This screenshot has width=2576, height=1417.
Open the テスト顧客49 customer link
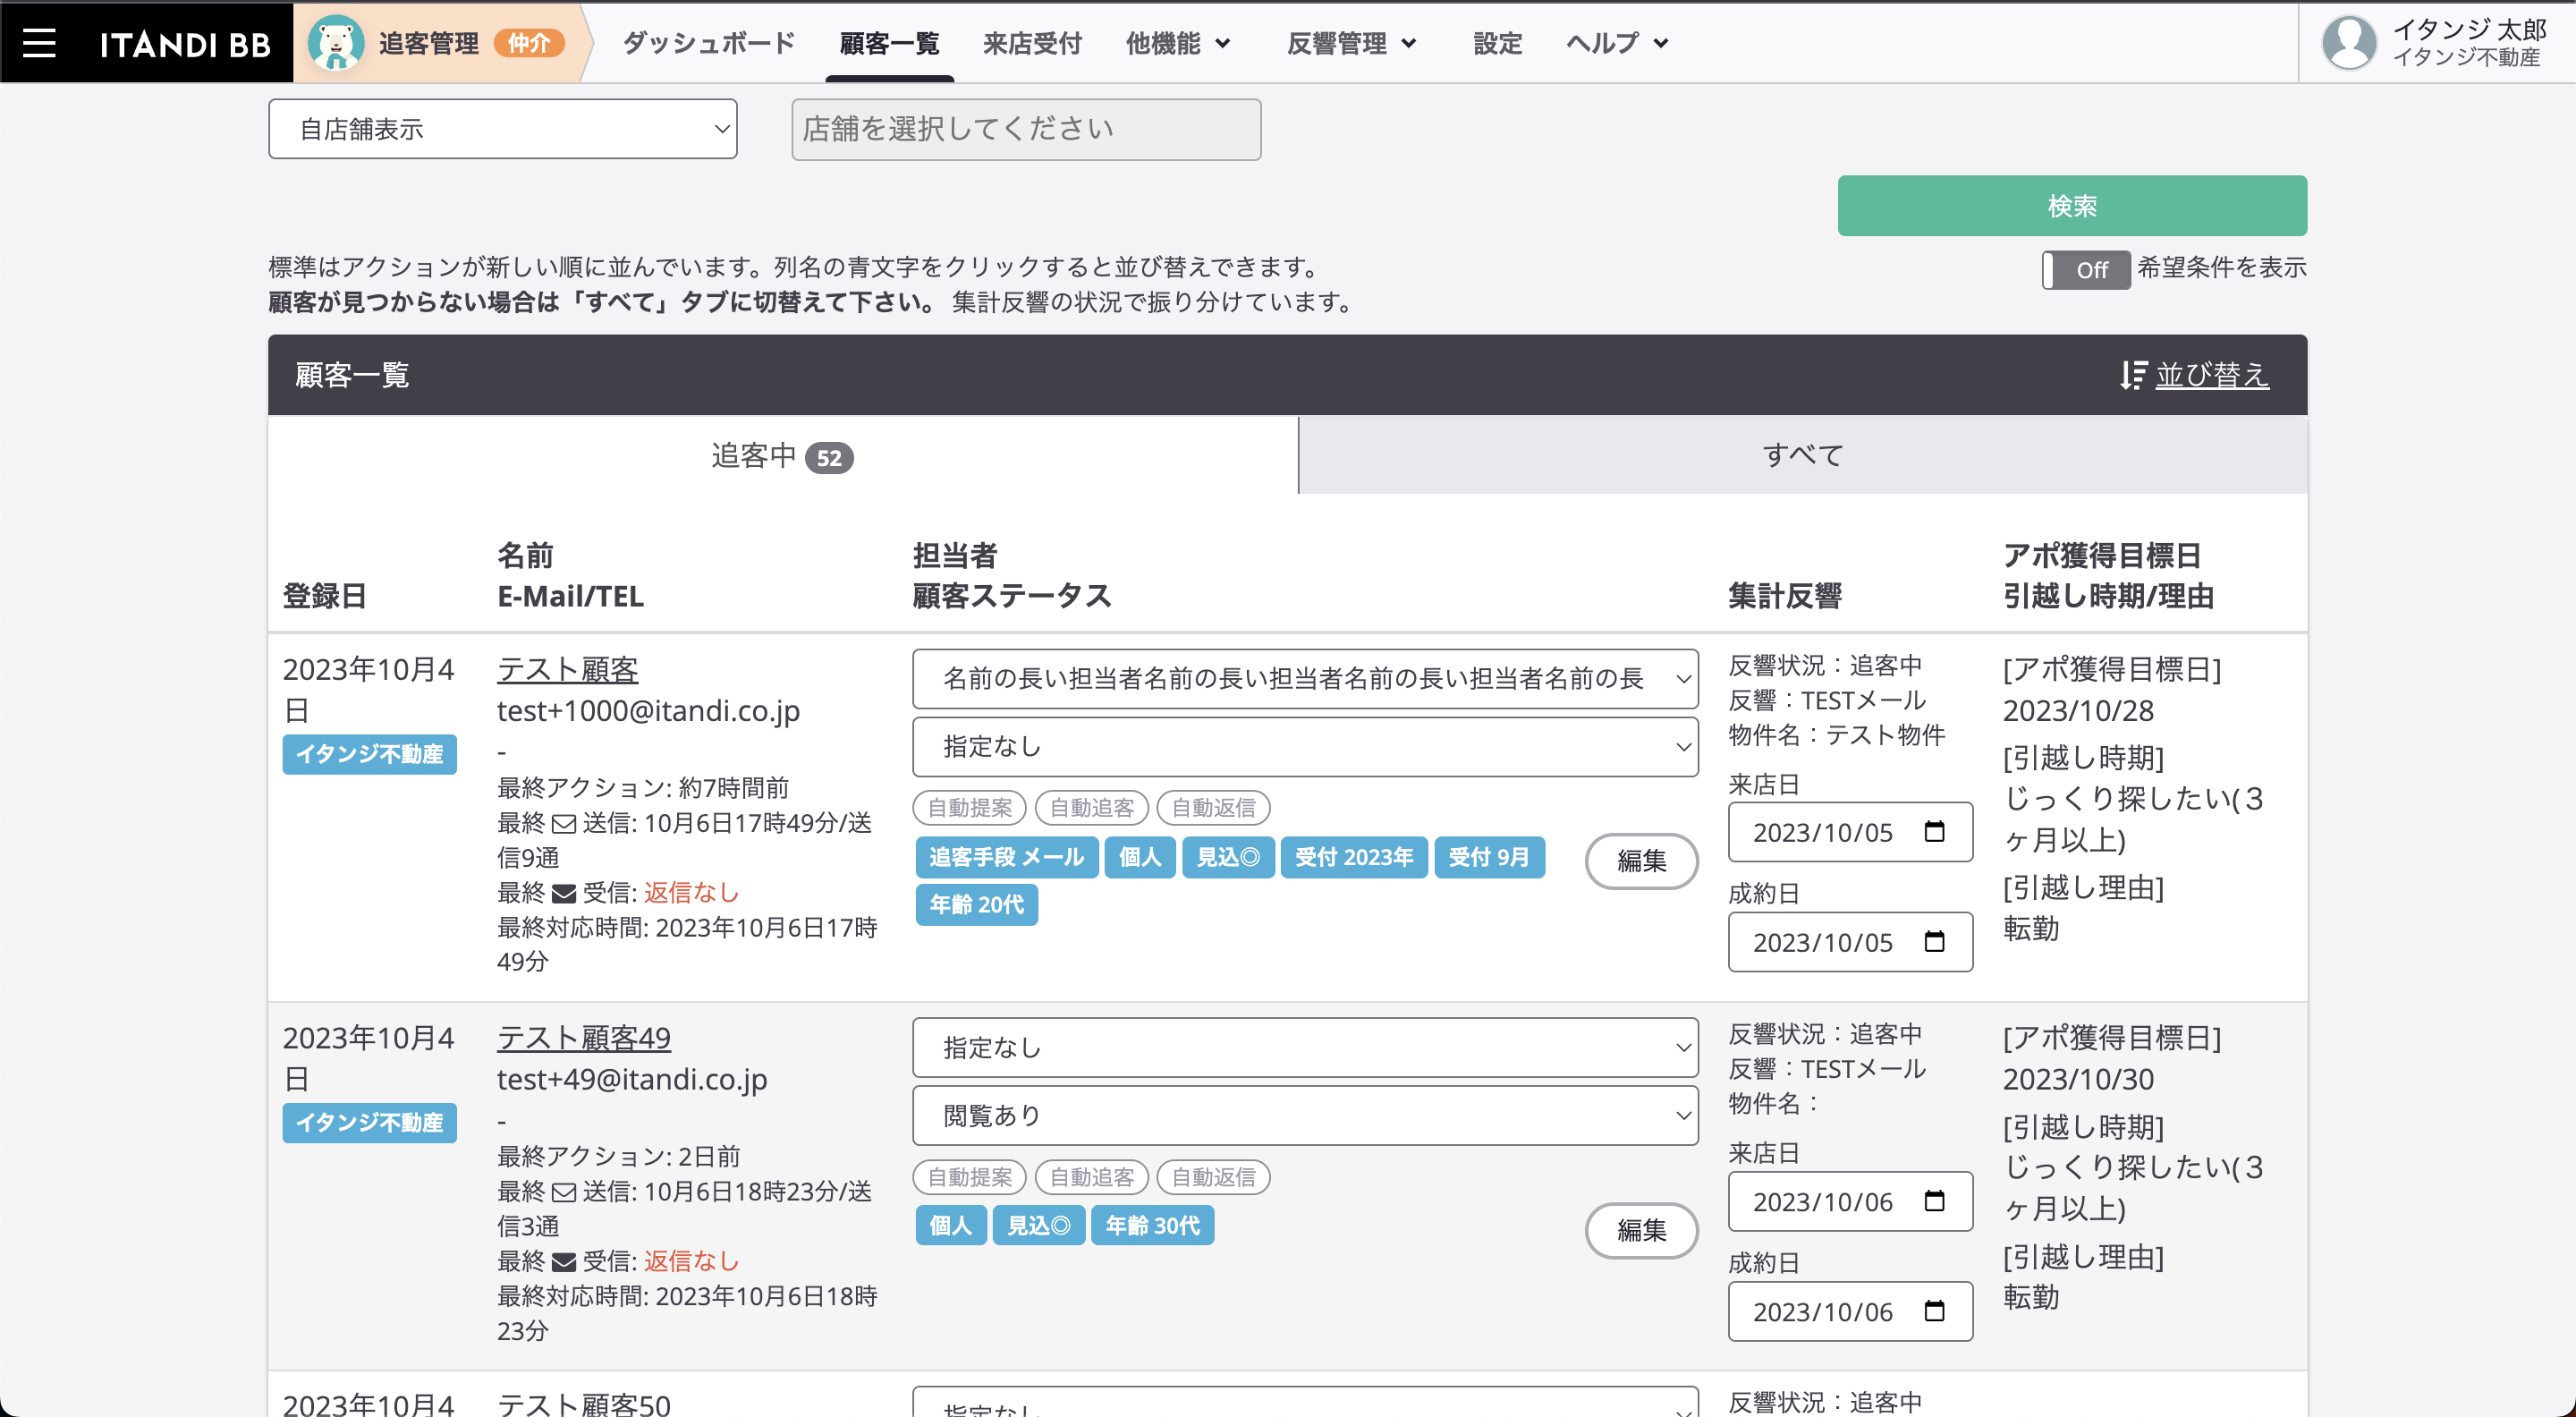click(583, 1038)
